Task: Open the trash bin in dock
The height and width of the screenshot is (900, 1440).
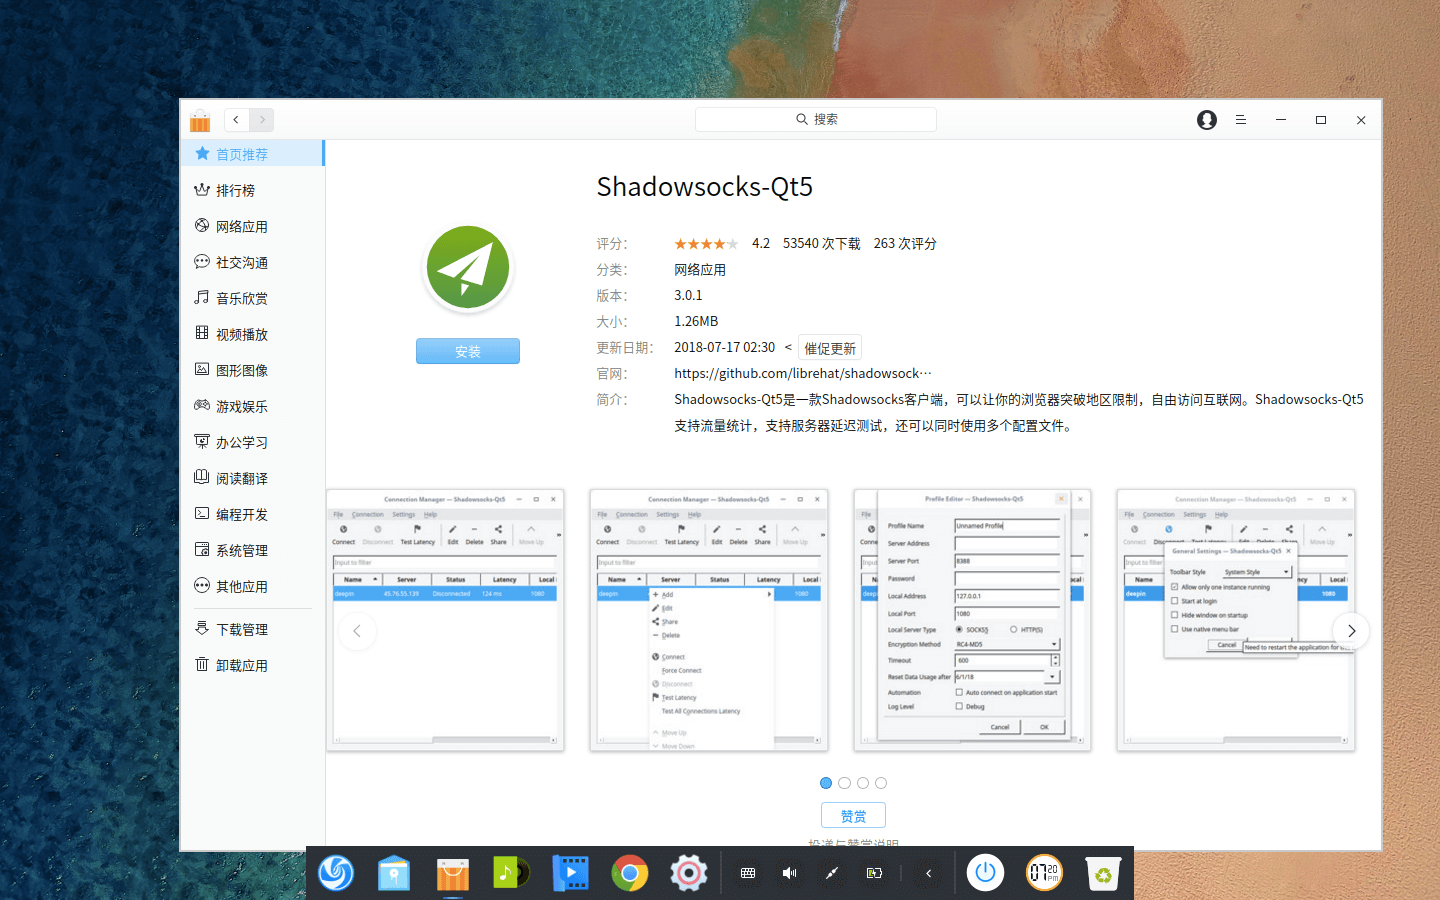Action: click(1102, 873)
